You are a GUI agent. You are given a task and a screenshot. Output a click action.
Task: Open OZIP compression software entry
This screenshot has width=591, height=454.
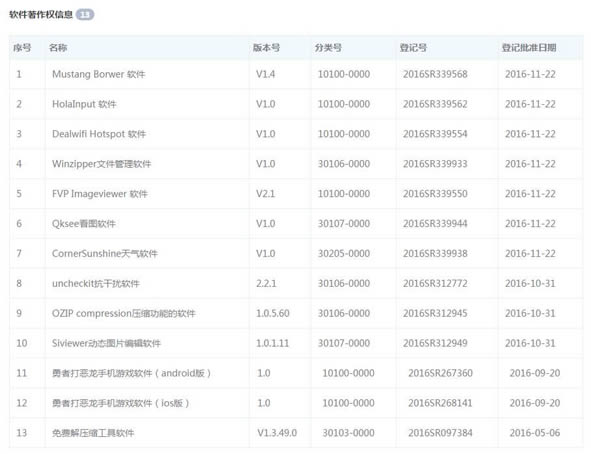pyautogui.click(x=124, y=313)
